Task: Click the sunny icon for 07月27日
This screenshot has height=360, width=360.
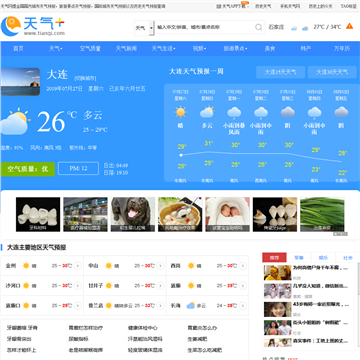Action: pos(181,112)
